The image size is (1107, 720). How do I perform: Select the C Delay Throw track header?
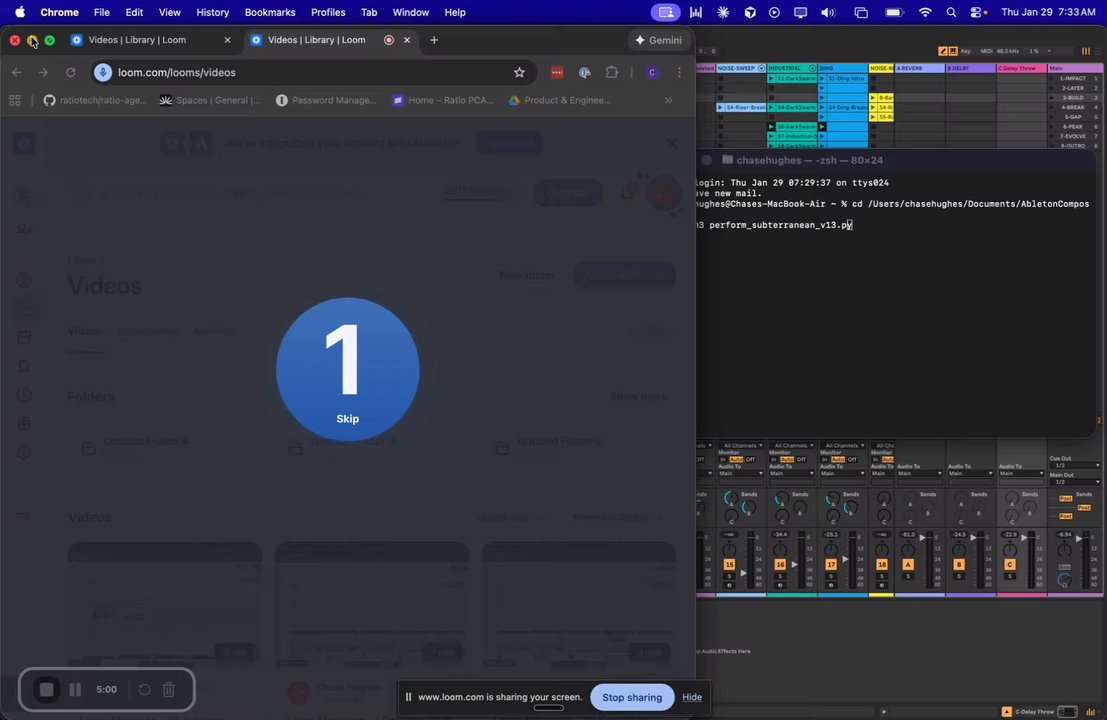tap(1022, 68)
